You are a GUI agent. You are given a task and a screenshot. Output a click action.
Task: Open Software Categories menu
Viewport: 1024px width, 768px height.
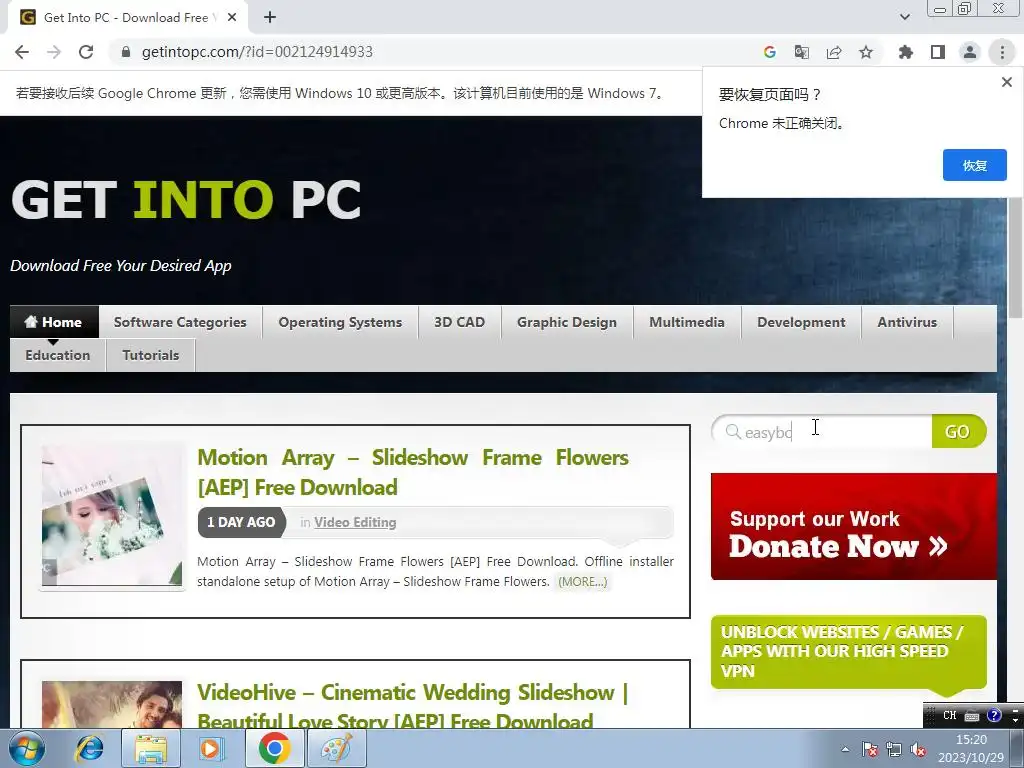tap(180, 322)
